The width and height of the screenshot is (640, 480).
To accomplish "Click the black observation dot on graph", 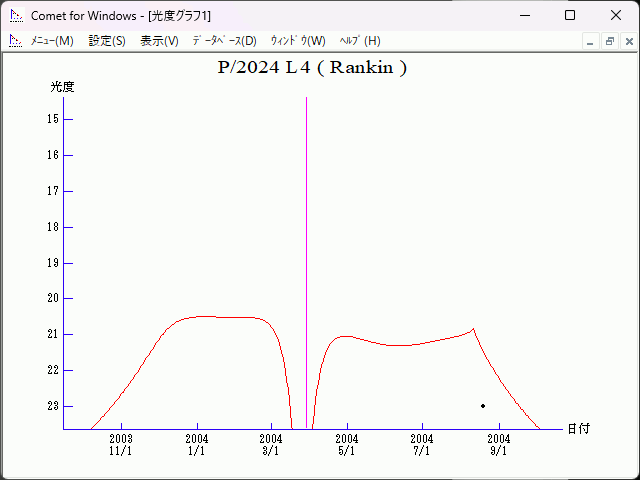I will click(483, 406).
